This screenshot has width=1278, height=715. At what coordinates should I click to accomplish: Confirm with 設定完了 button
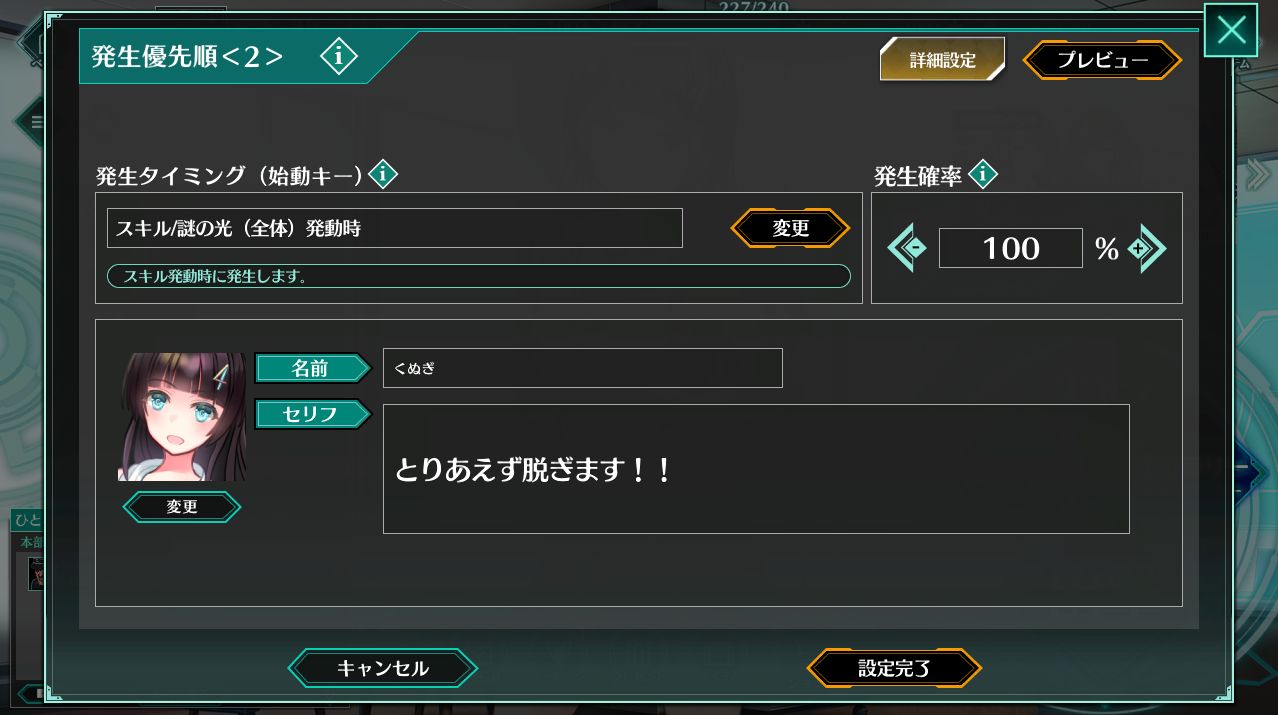(894, 668)
